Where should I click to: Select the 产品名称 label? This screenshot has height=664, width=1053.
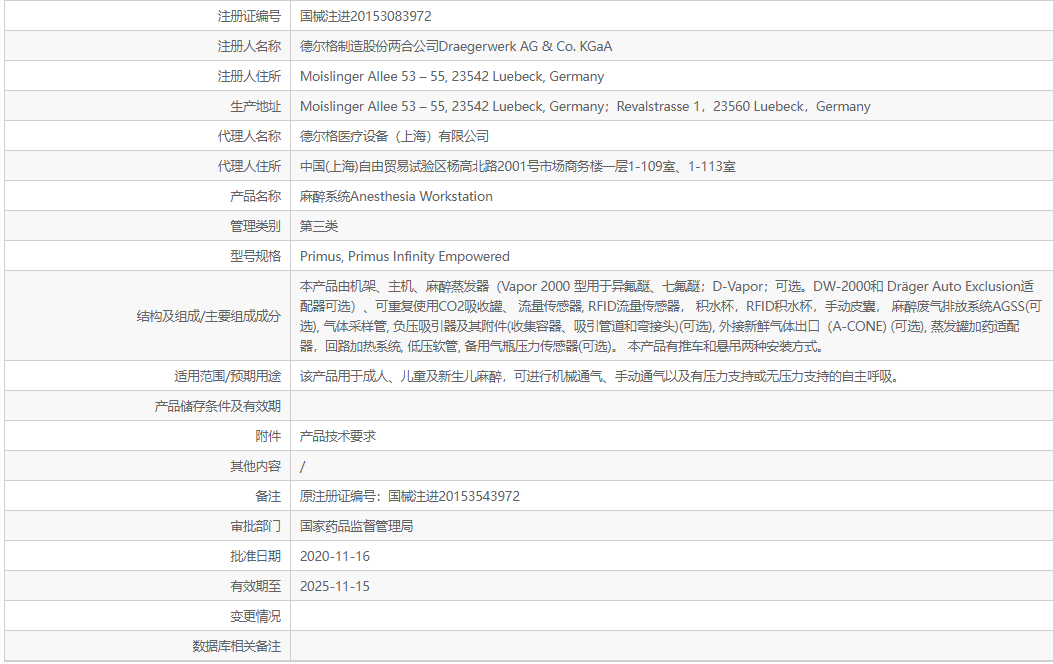pyautogui.click(x=255, y=196)
